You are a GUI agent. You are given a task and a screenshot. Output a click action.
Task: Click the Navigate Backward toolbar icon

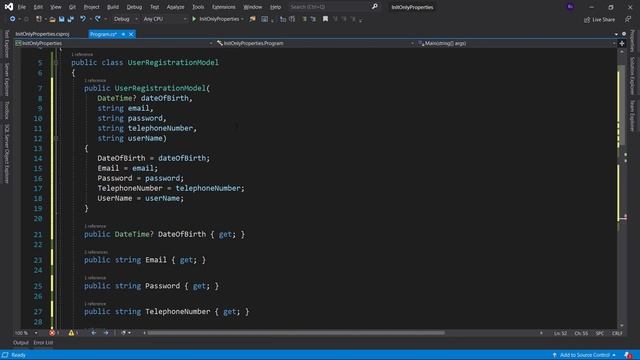12,19
